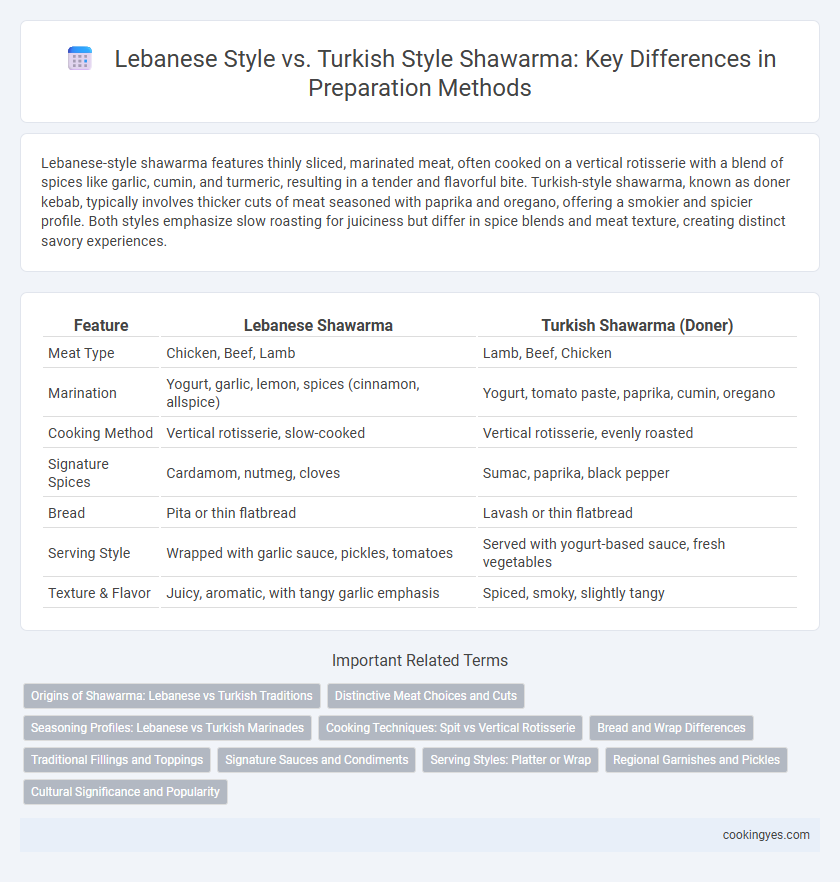This screenshot has height=882, width=840.
Task: Open 'Cooking Techniques: Spit vs Vertical Rotisserie' tag
Action: pos(451,728)
